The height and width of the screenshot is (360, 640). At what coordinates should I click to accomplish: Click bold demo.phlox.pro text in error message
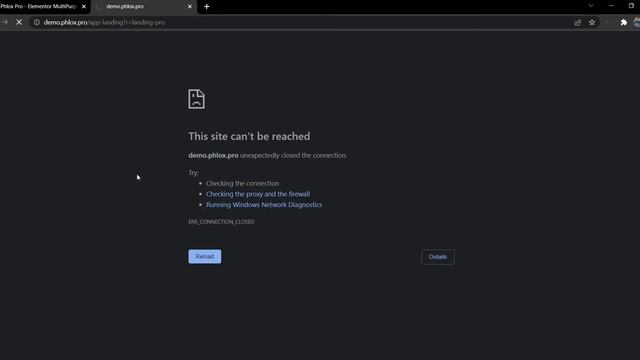click(x=213, y=156)
